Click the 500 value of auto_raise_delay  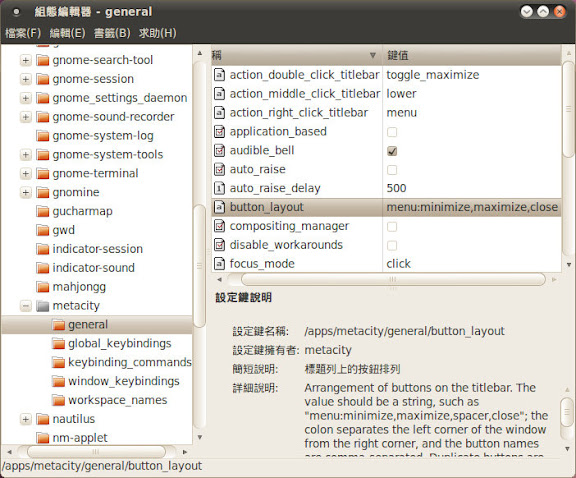tap(396, 188)
